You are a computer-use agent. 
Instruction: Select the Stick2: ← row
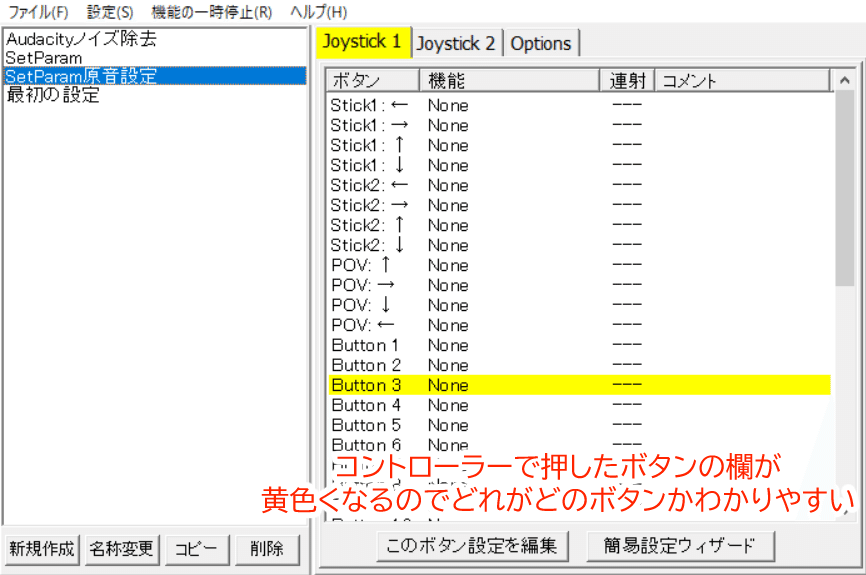[x=579, y=185]
